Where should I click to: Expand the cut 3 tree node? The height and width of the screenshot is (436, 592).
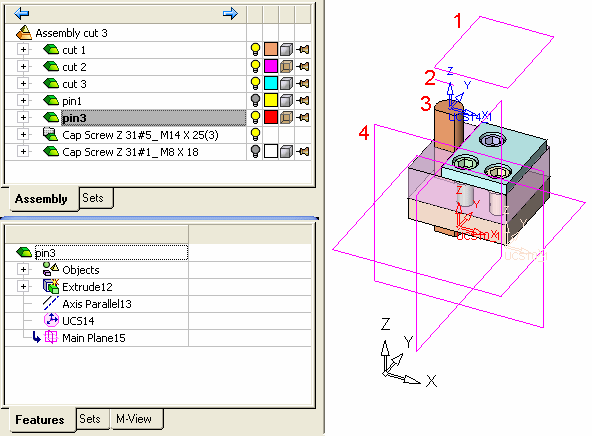point(23,83)
